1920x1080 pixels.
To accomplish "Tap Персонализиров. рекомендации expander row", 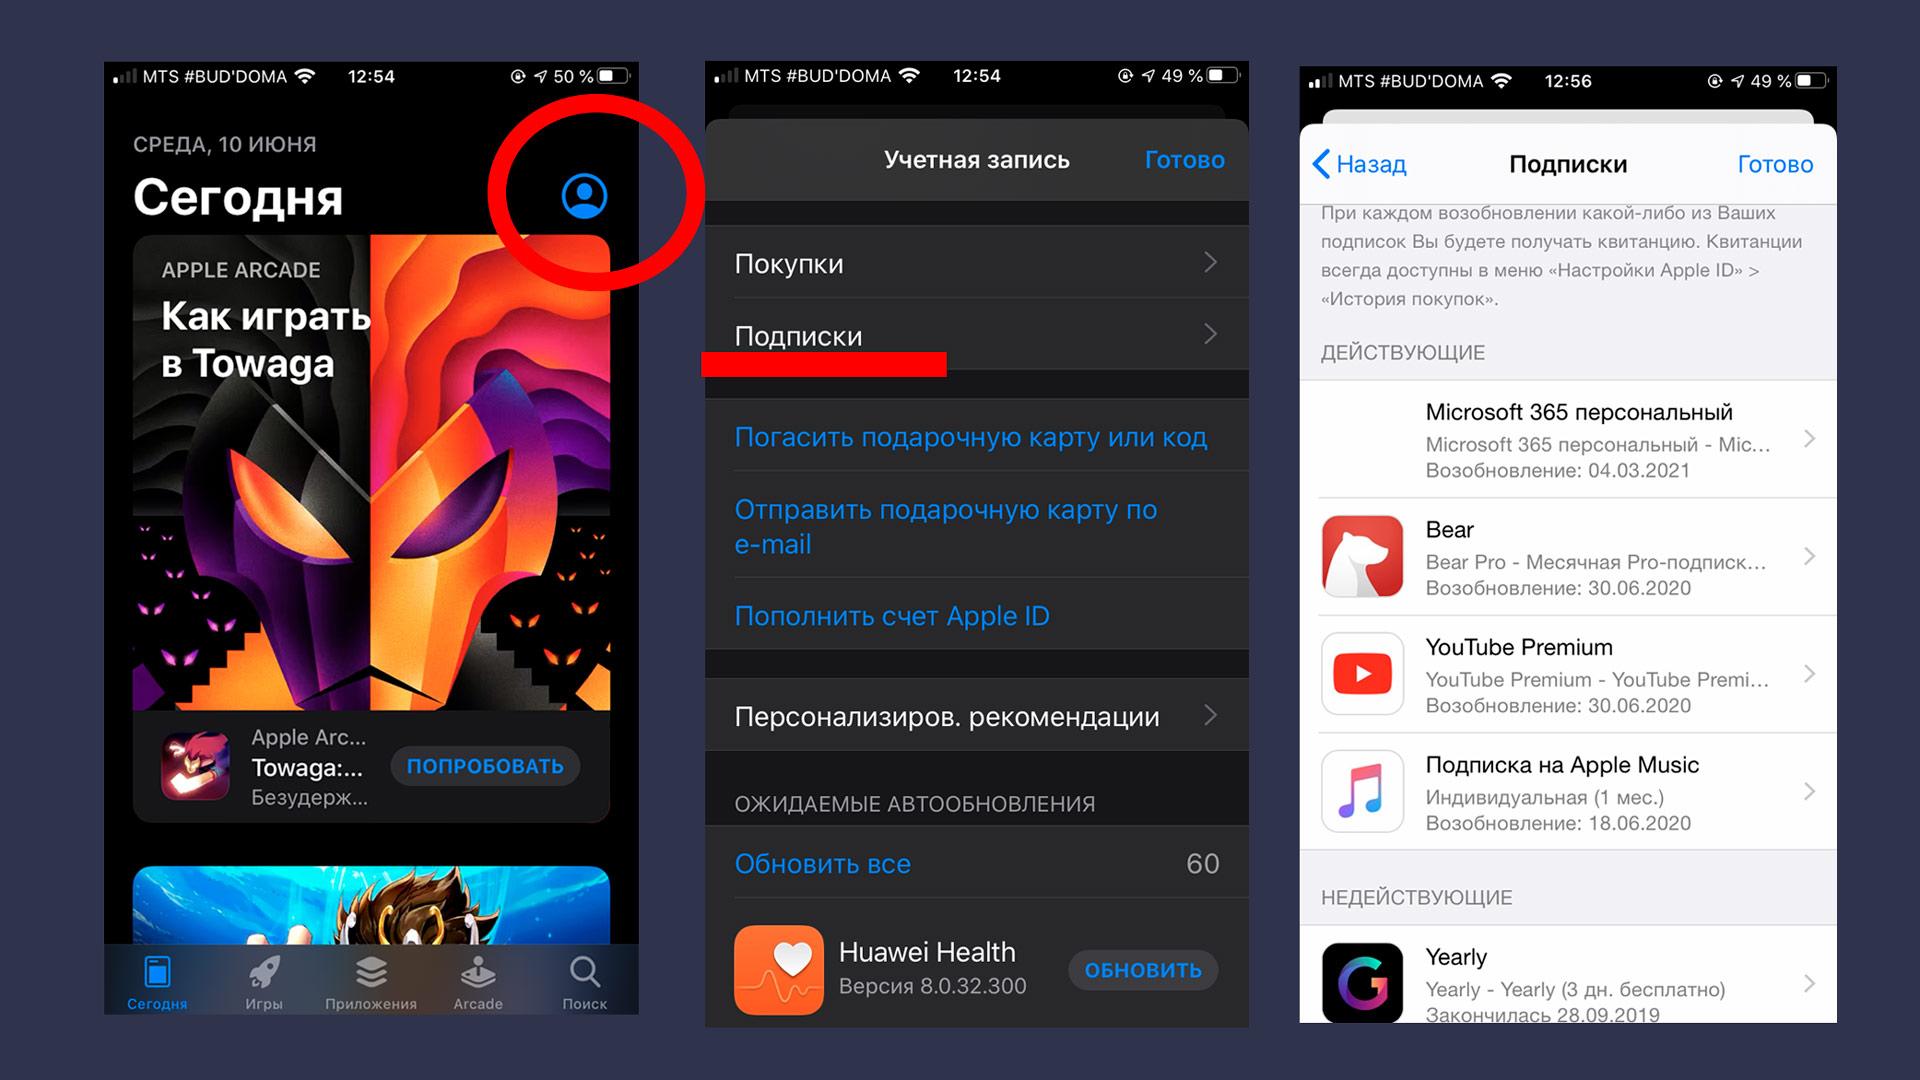I will click(x=959, y=717).
